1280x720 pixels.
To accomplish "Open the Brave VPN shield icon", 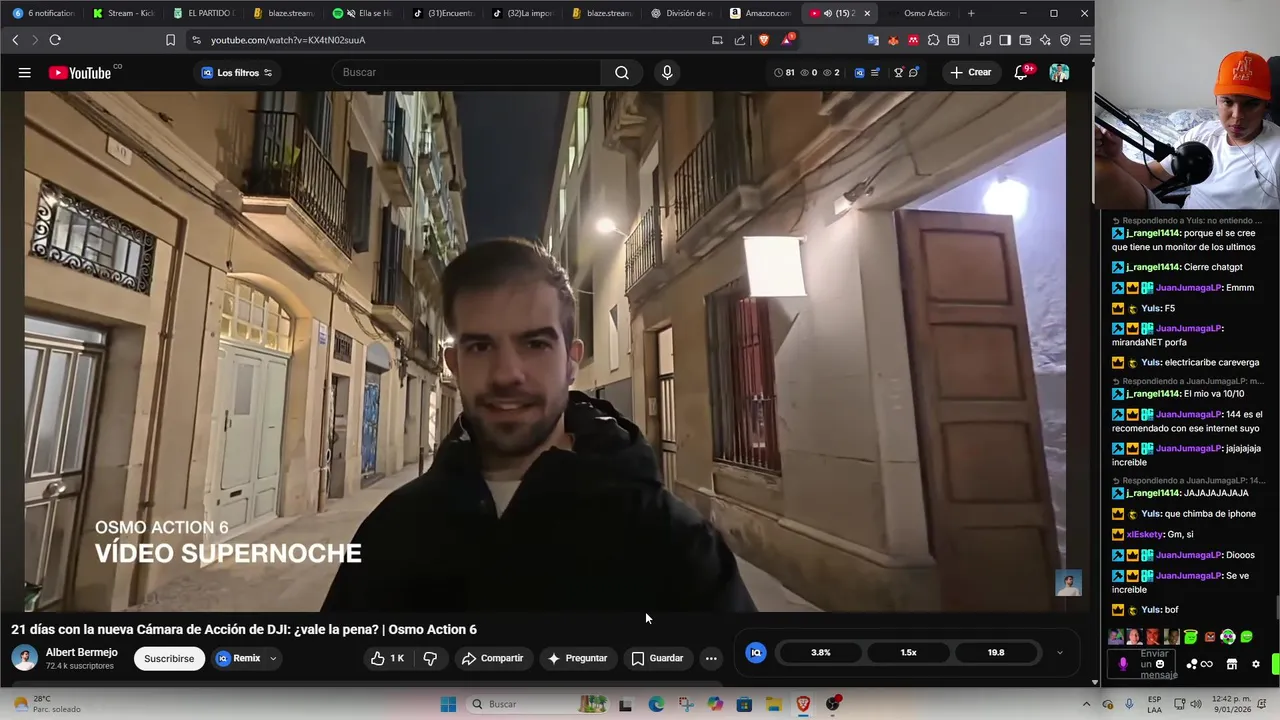I will point(1065,40).
